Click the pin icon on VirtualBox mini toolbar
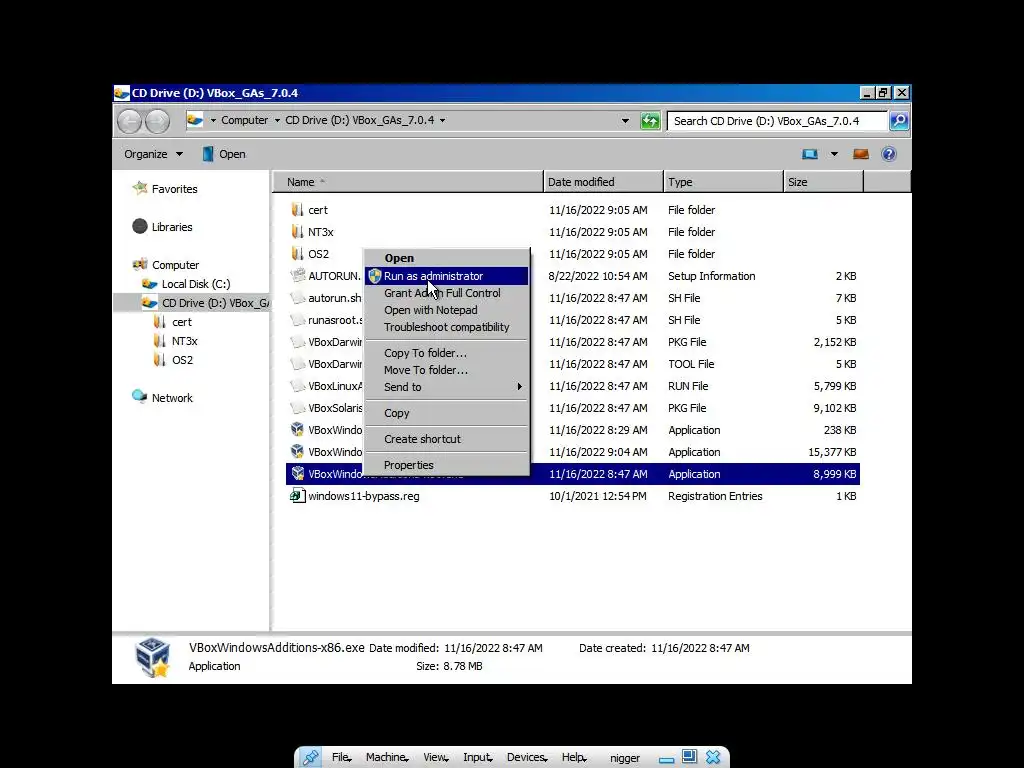This screenshot has height=768, width=1024. [x=310, y=758]
